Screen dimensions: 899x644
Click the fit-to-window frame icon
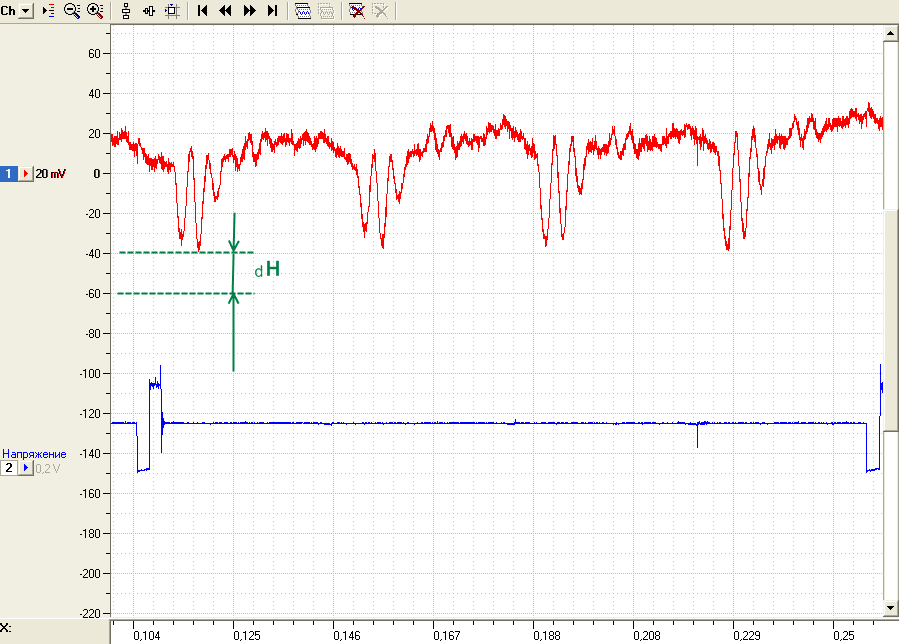click(172, 11)
